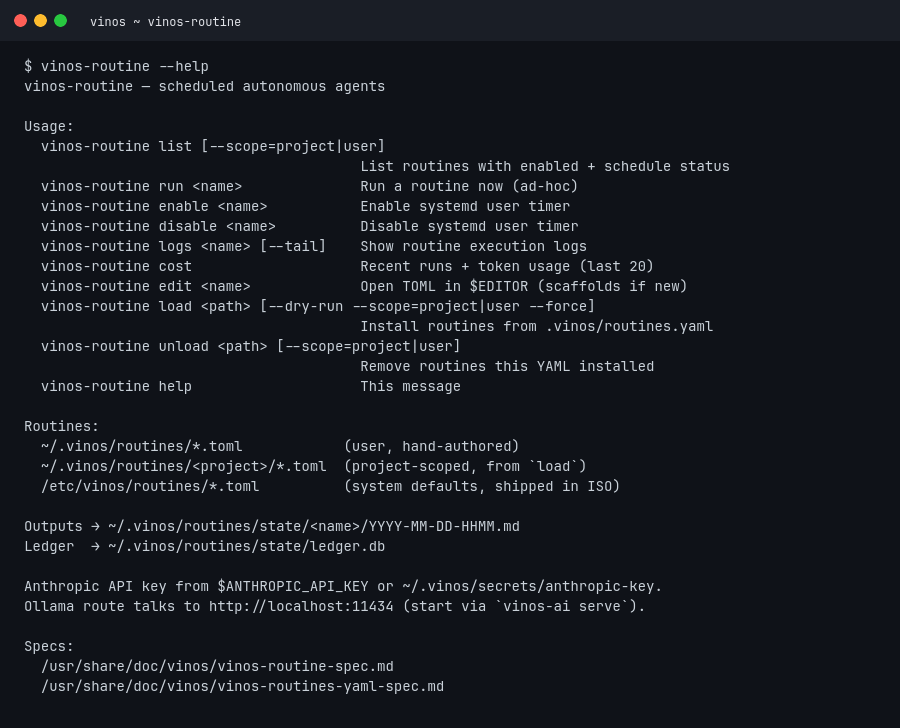Click 'Enable systemd user timer' description
Image resolution: width=900 pixels, height=728 pixels.
click(x=465, y=207)
